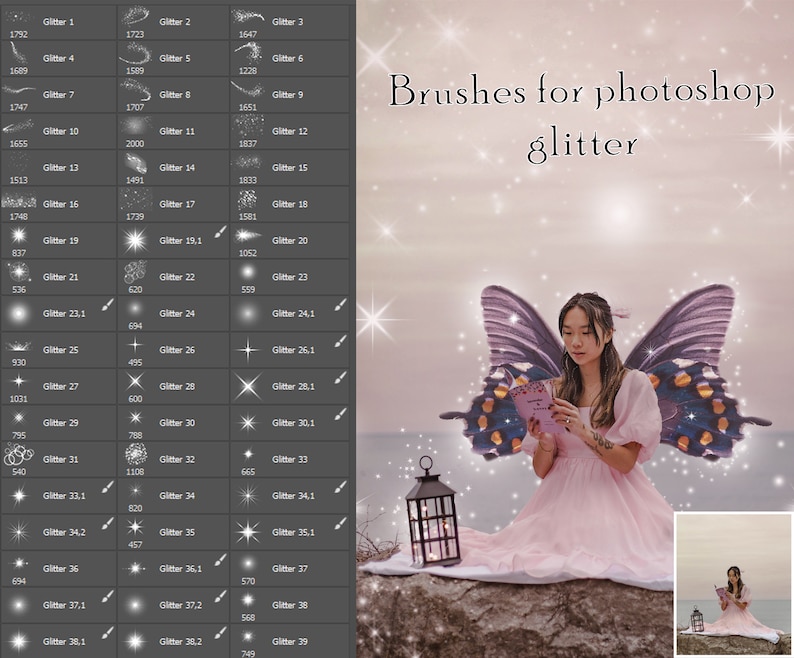Select the Glitter 19,1 tool preset
The width and height of the screenshot is (794, 658).
(174, 241)
